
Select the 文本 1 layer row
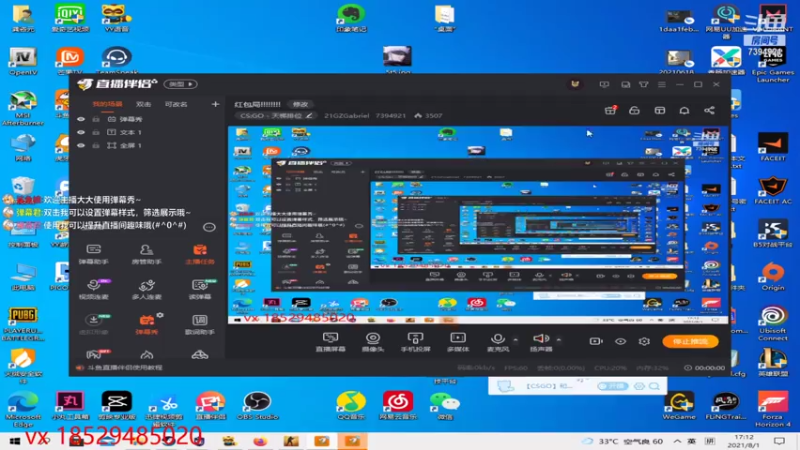[146, 132]
